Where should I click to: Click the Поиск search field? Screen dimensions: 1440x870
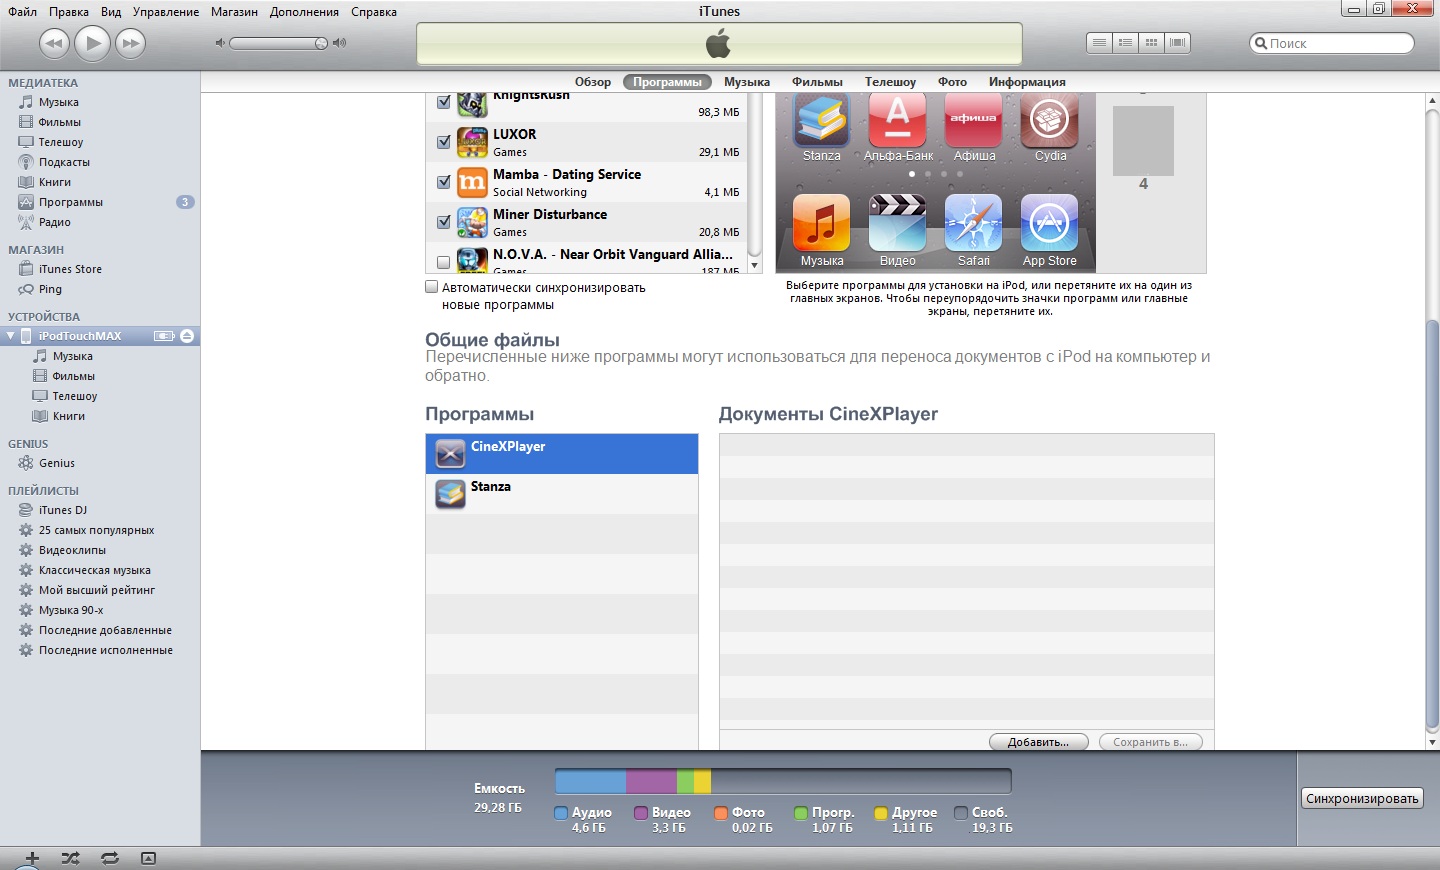[x=1335, y=43]
